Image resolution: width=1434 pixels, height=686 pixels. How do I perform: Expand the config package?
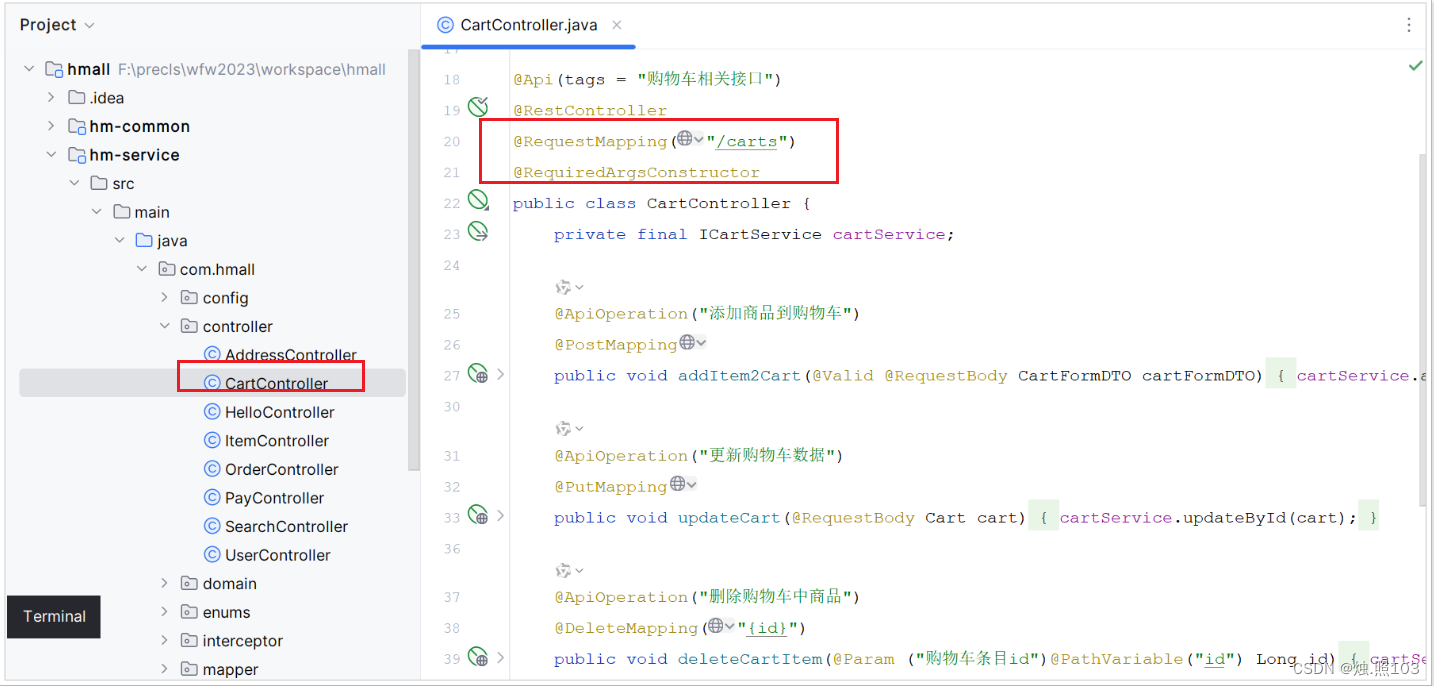tap(165, 298)
